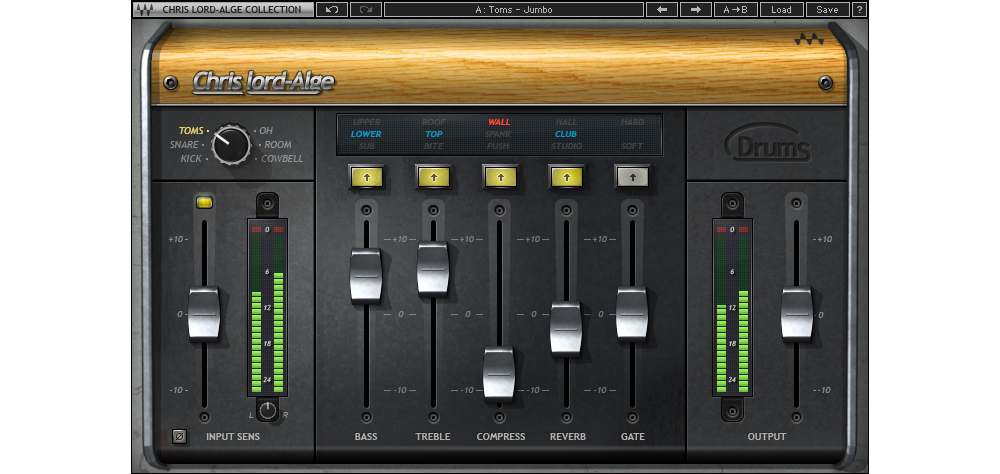Viewport: 1000px width, 474px height.
Task: Click the BITE treble mode text
Action: 434,146
